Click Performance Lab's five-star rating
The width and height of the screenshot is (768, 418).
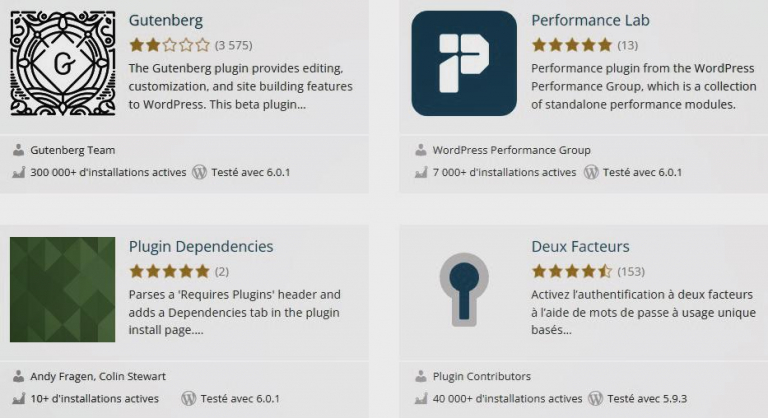coord(571,45)
